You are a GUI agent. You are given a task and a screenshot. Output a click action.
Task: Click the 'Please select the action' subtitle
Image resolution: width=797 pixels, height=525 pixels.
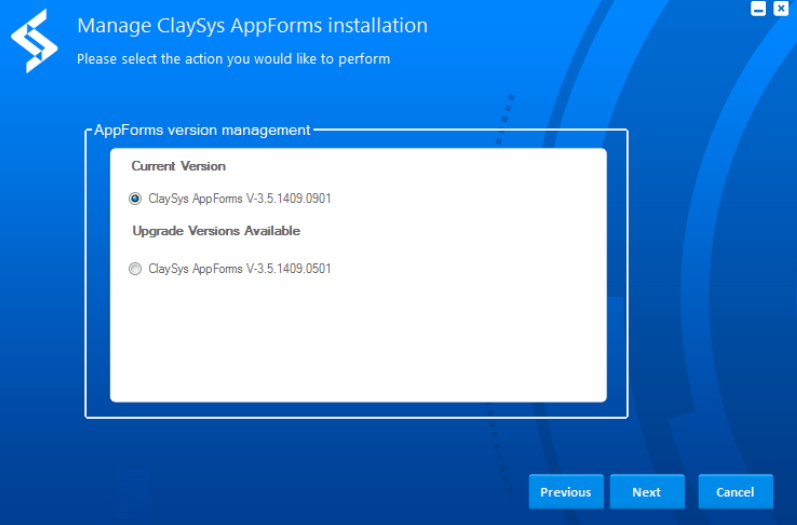233,59
